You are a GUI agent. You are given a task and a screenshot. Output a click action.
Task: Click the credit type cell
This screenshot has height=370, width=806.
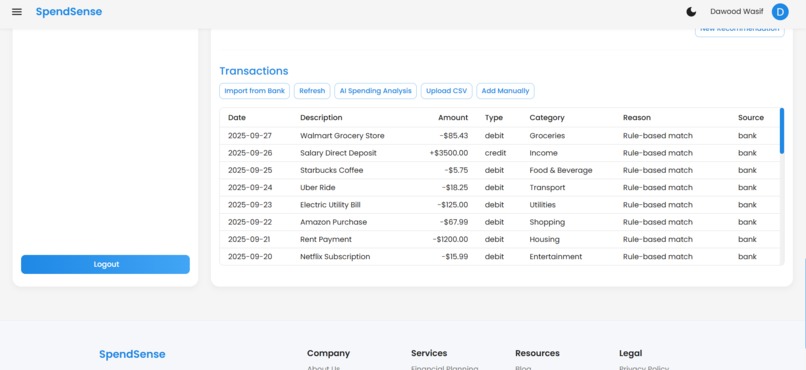pyautogui.click(x=496, y=153)
